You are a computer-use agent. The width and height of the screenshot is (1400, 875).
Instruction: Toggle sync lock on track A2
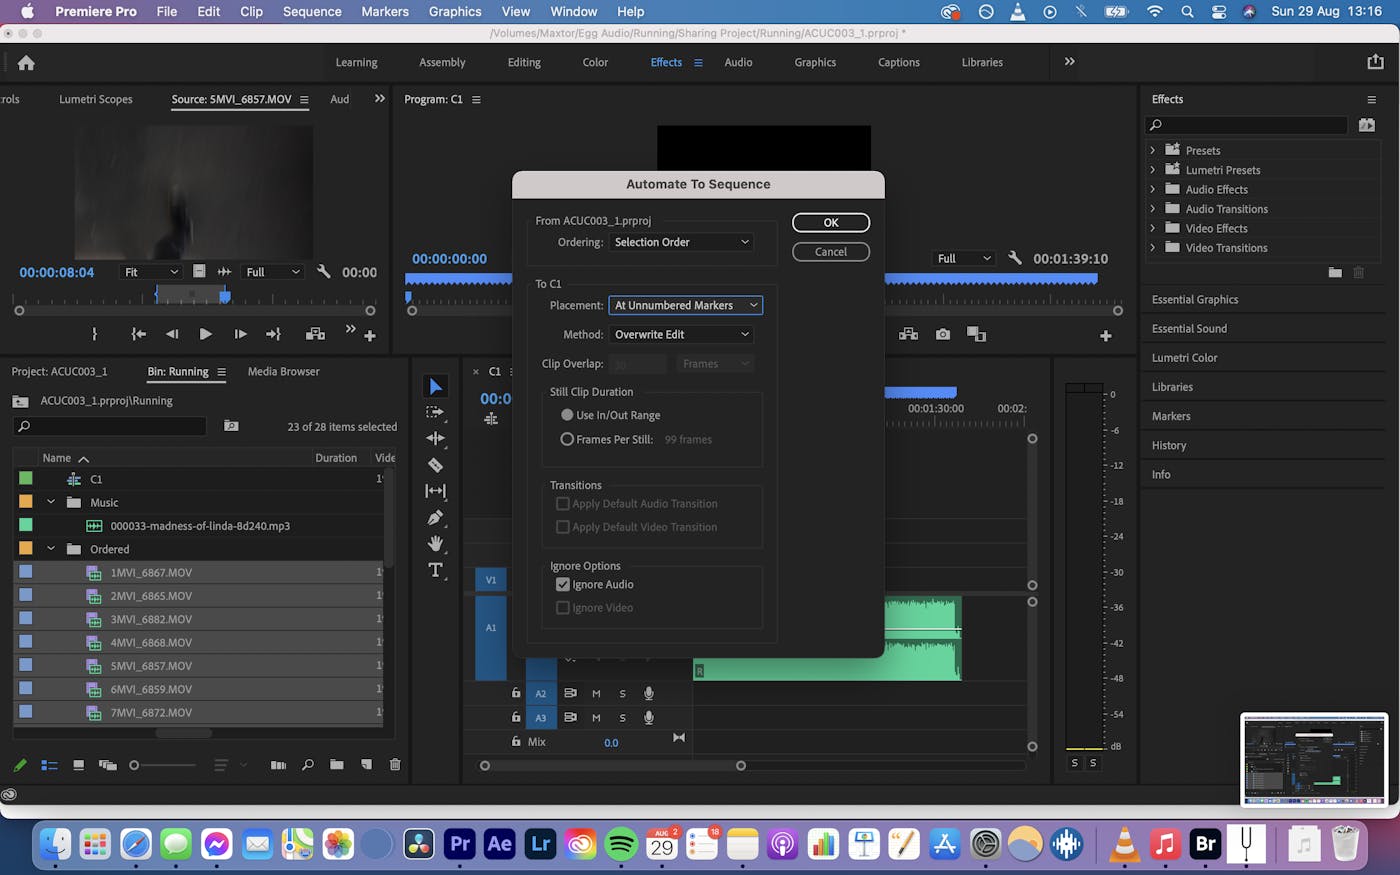tap(570, 693)
